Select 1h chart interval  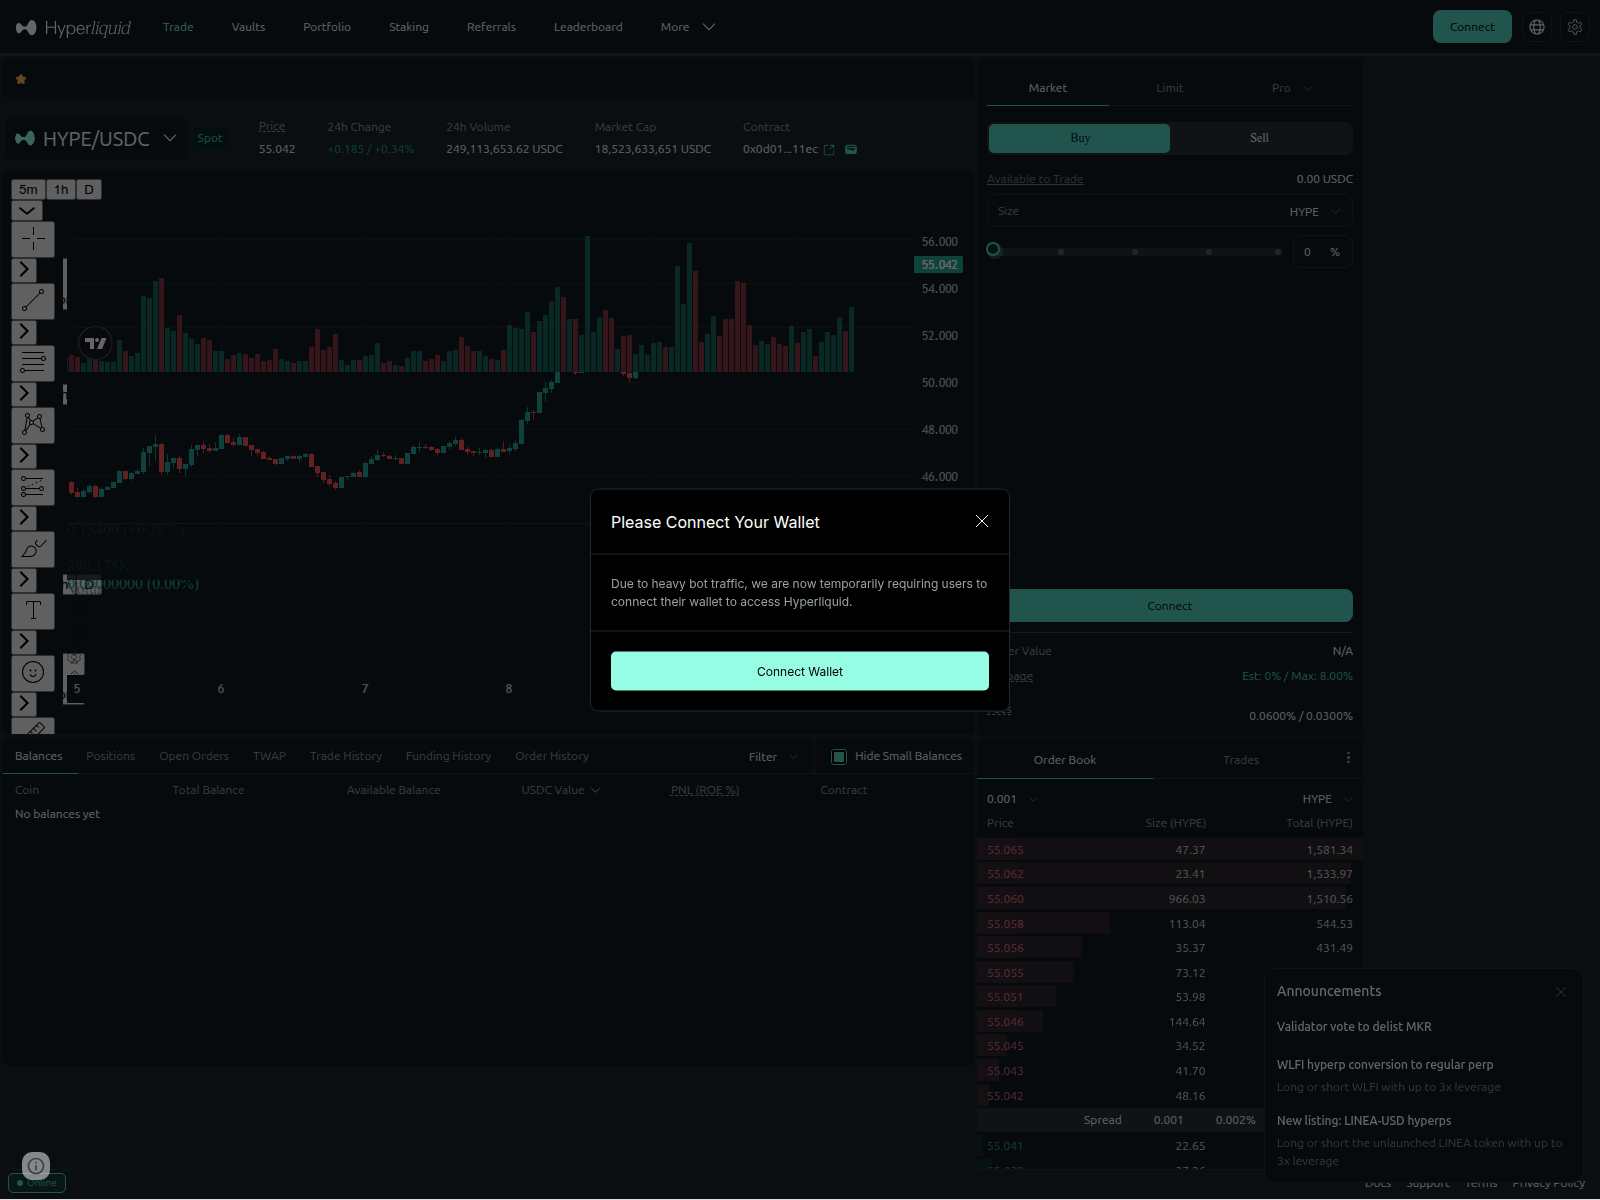coord(61,190)
